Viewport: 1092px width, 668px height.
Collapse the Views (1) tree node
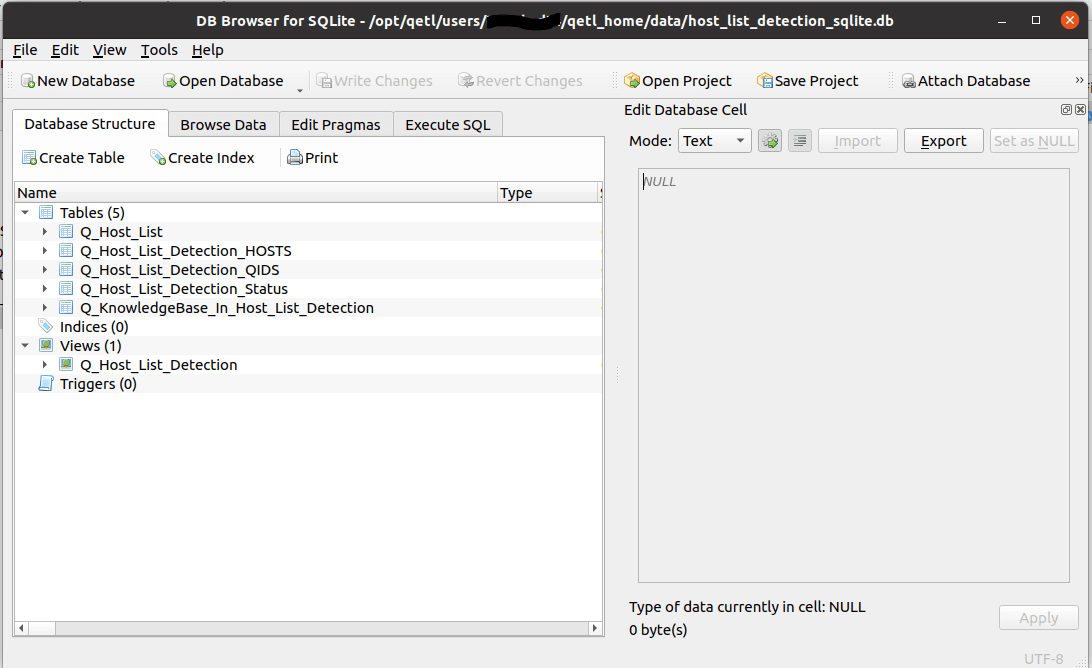[25, 345]
